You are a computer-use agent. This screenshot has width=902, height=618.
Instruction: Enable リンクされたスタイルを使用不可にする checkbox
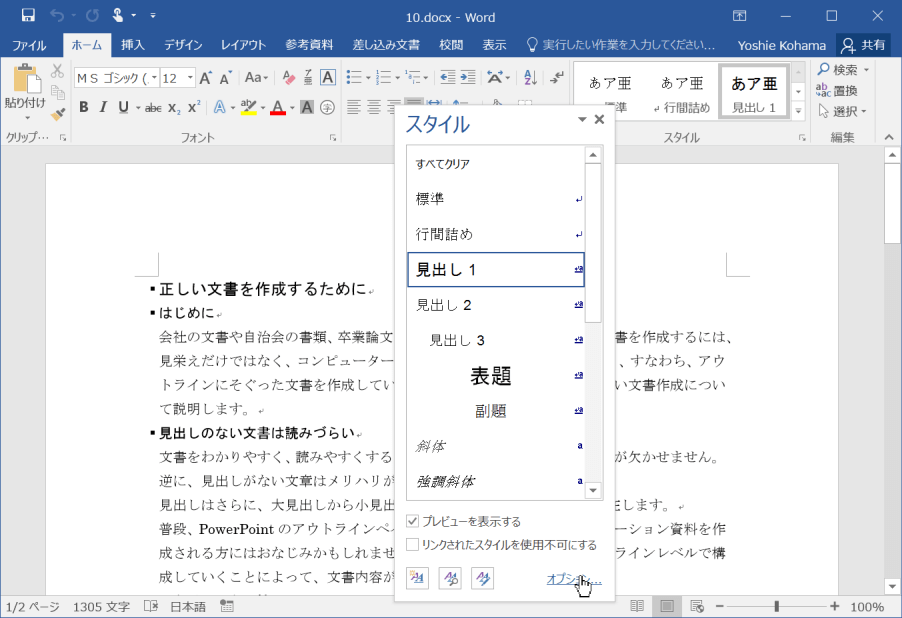pyautogui.click(x=413, y=545)
